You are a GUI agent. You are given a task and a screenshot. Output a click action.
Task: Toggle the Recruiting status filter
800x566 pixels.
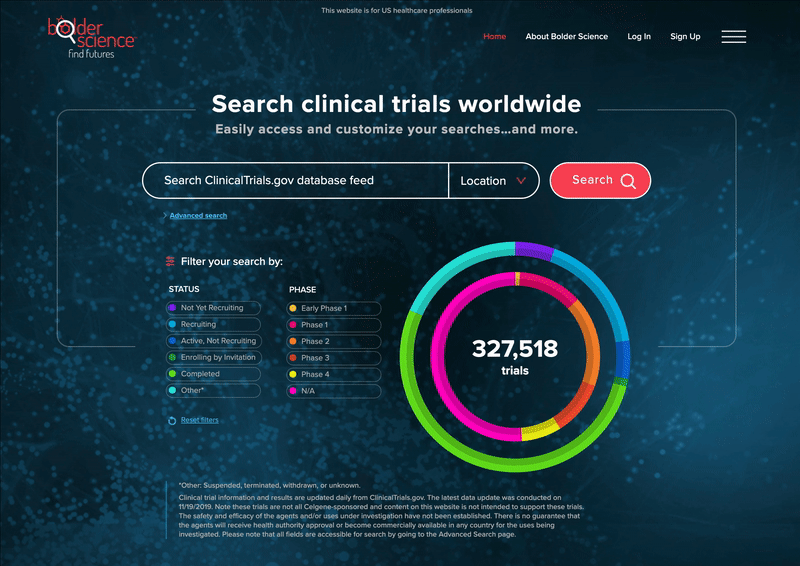[x=213, y=325]
